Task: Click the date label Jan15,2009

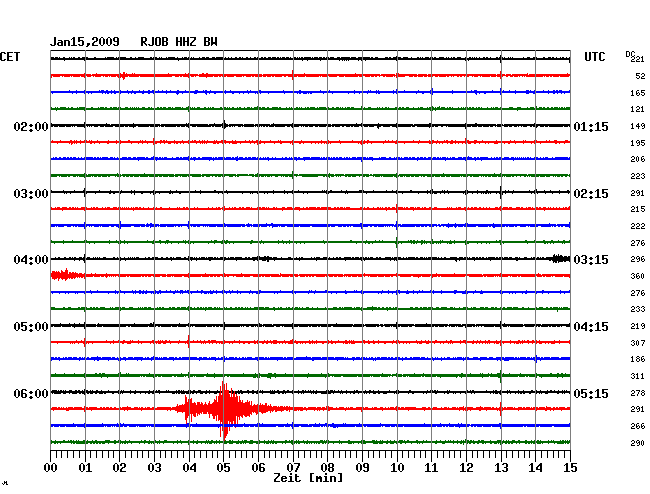Action: 85,42
